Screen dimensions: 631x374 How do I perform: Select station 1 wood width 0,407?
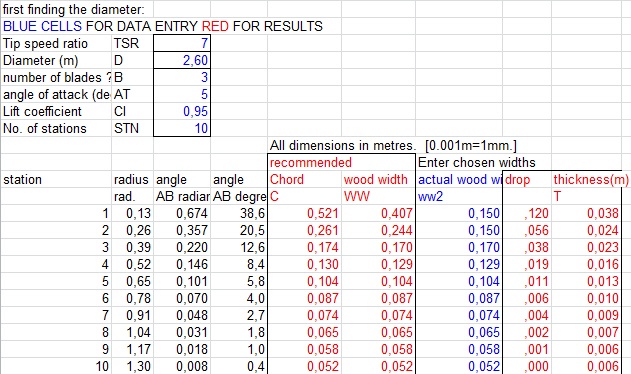point(378,213)
